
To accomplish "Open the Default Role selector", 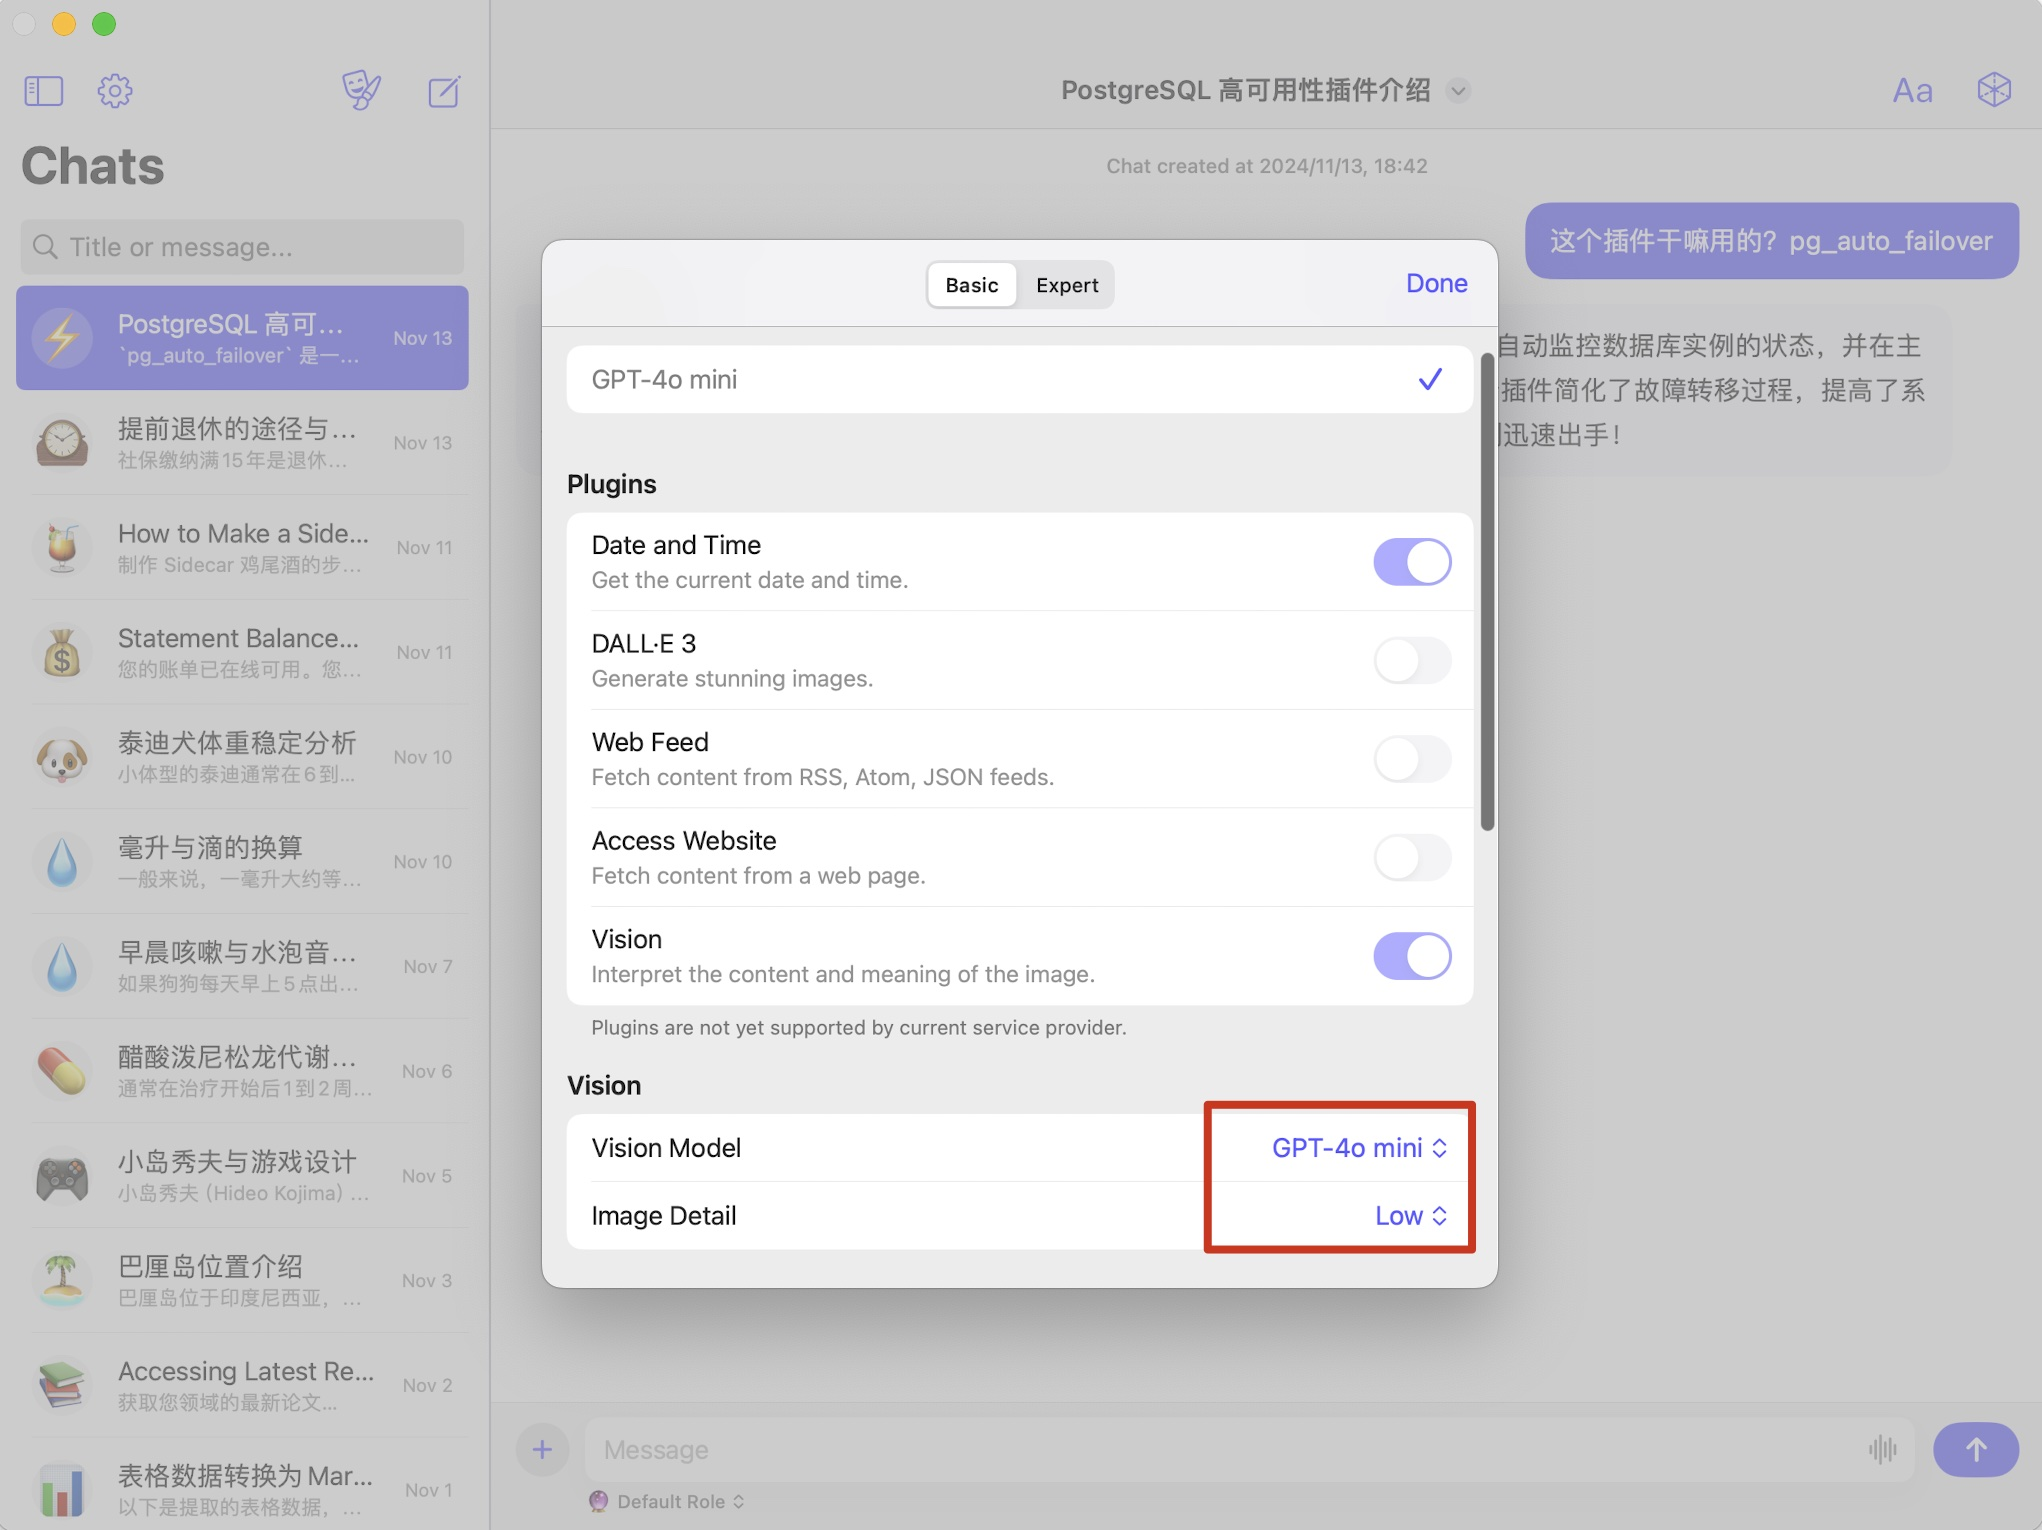I will (669, 1502).
